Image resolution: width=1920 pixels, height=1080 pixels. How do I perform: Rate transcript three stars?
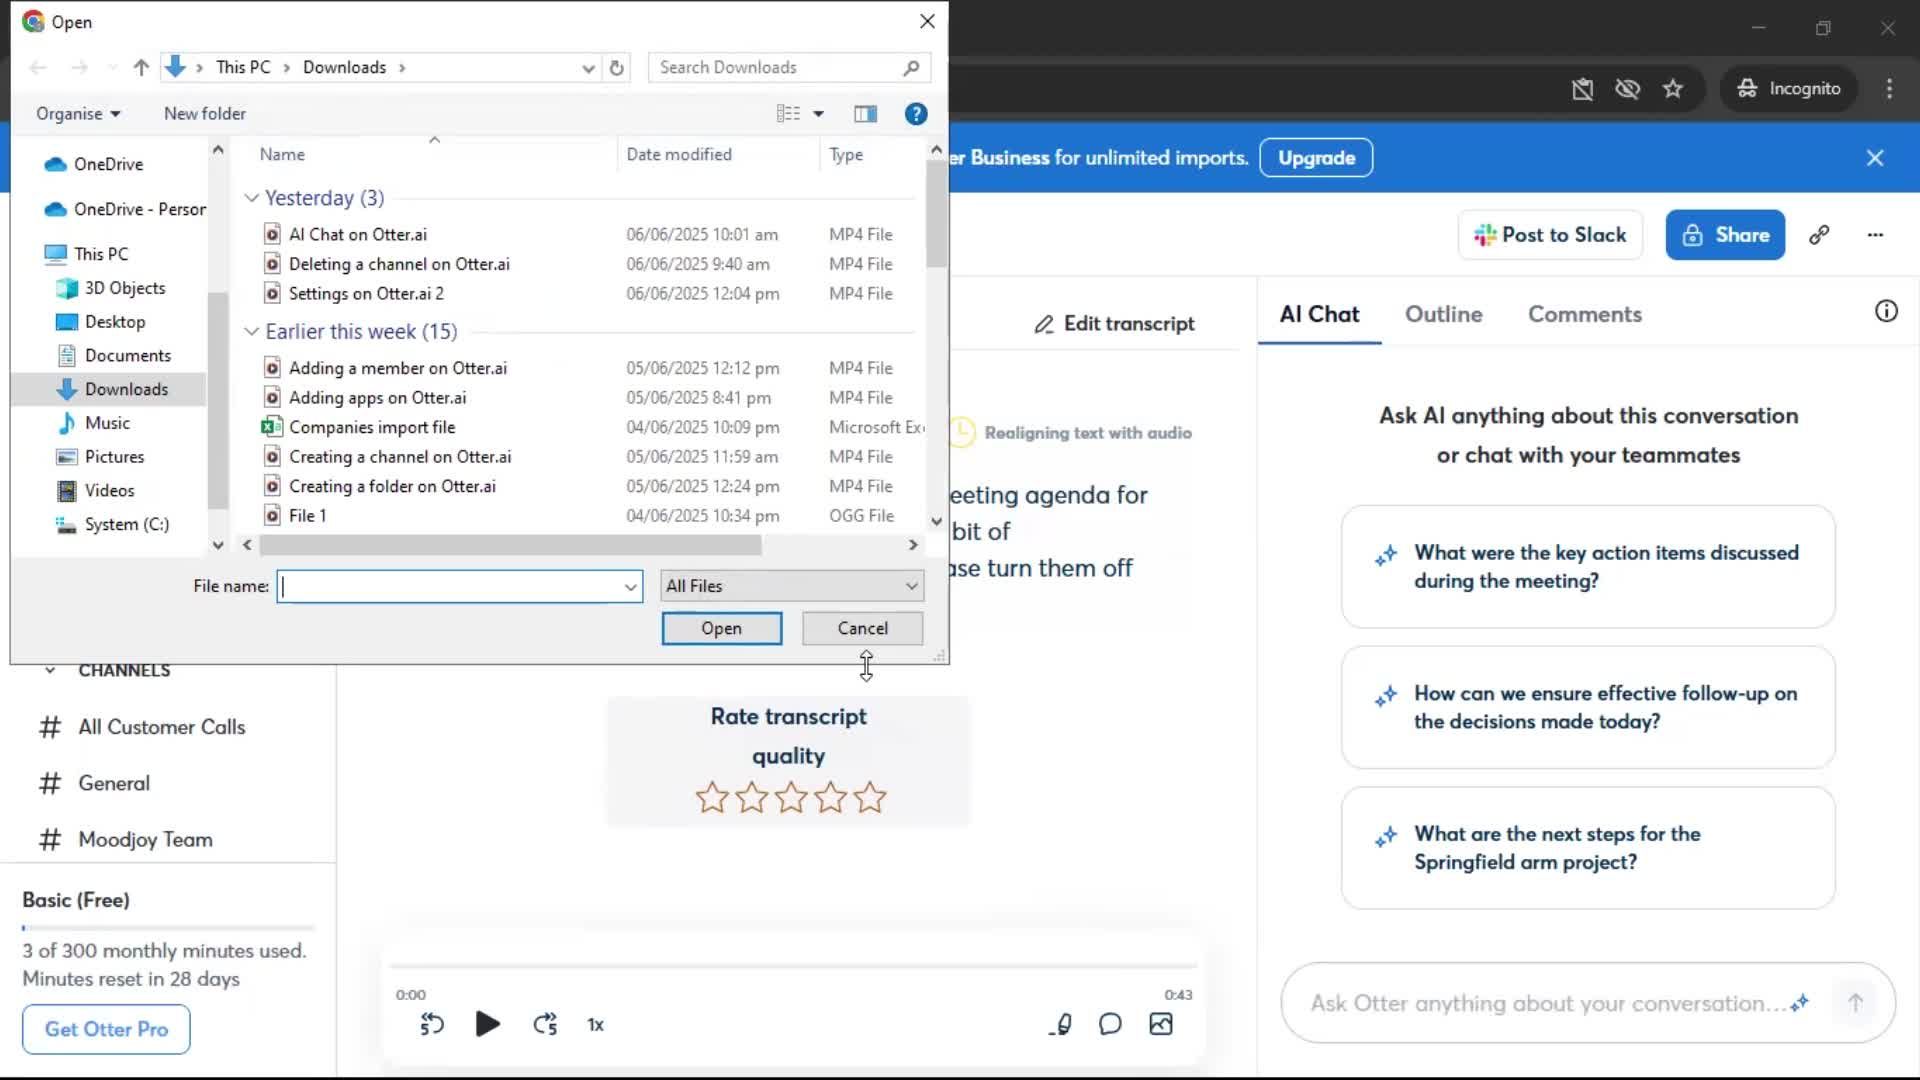791,797
